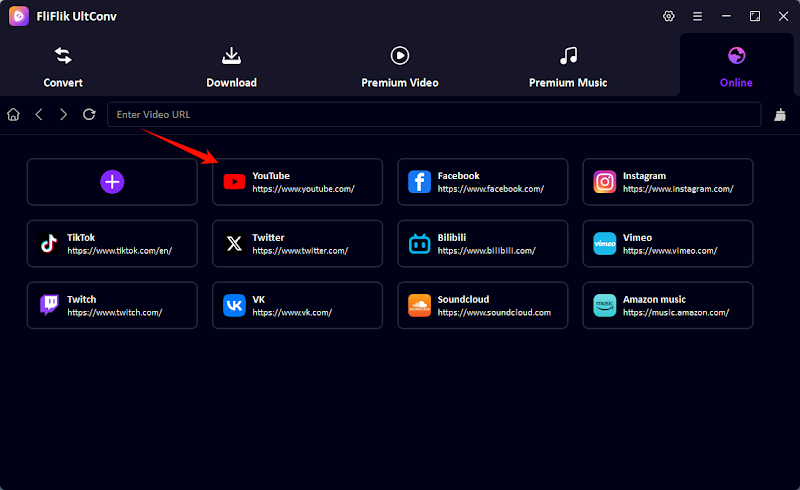Open the hamburger menu in title bar

coord(697,16)
